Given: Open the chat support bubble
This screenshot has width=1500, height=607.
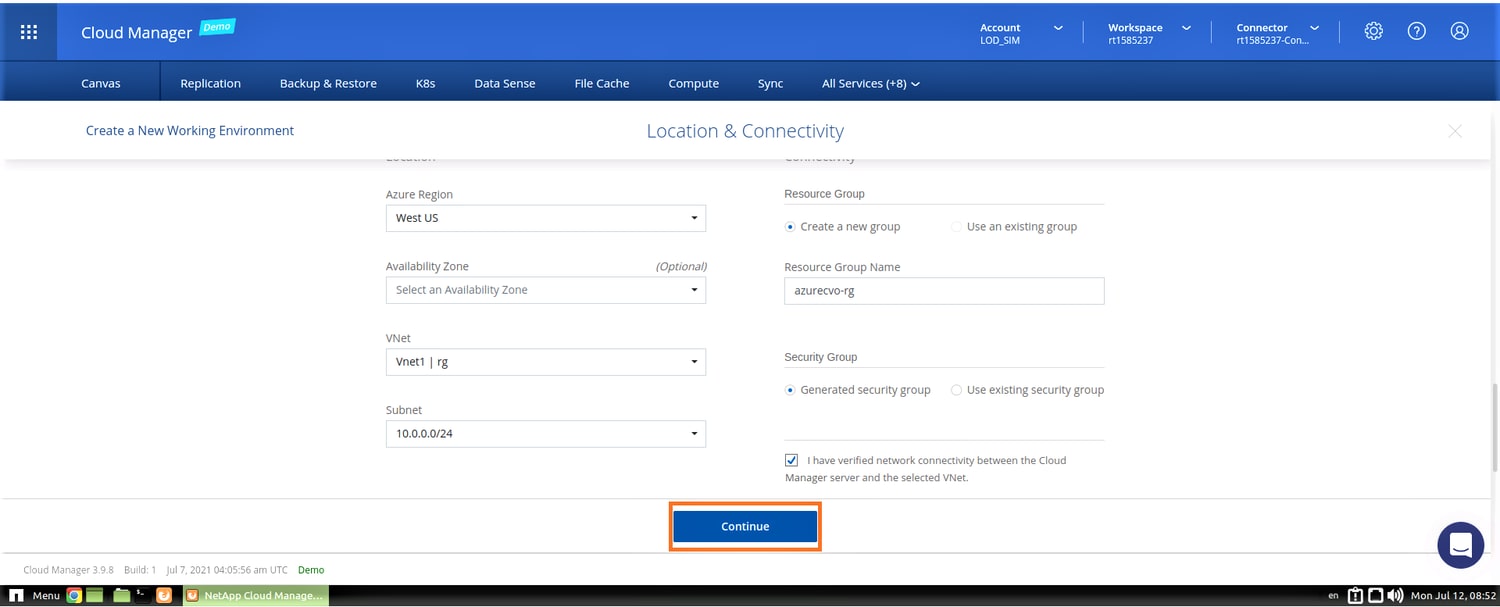Looking at the screenshot, I should click(x=1459, y=545).
